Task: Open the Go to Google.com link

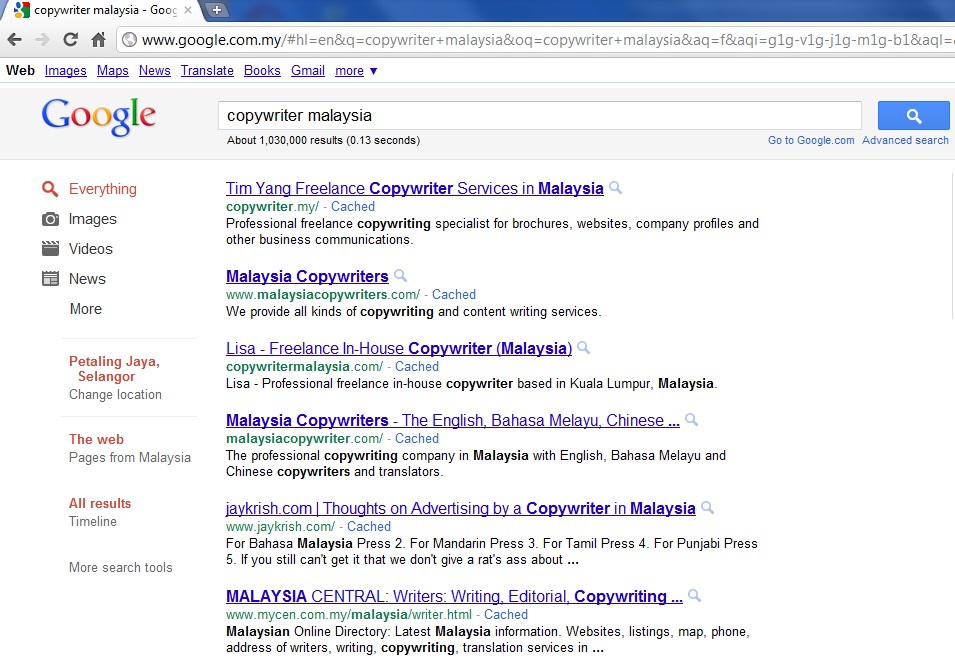Action: click(x=811, y=140)
